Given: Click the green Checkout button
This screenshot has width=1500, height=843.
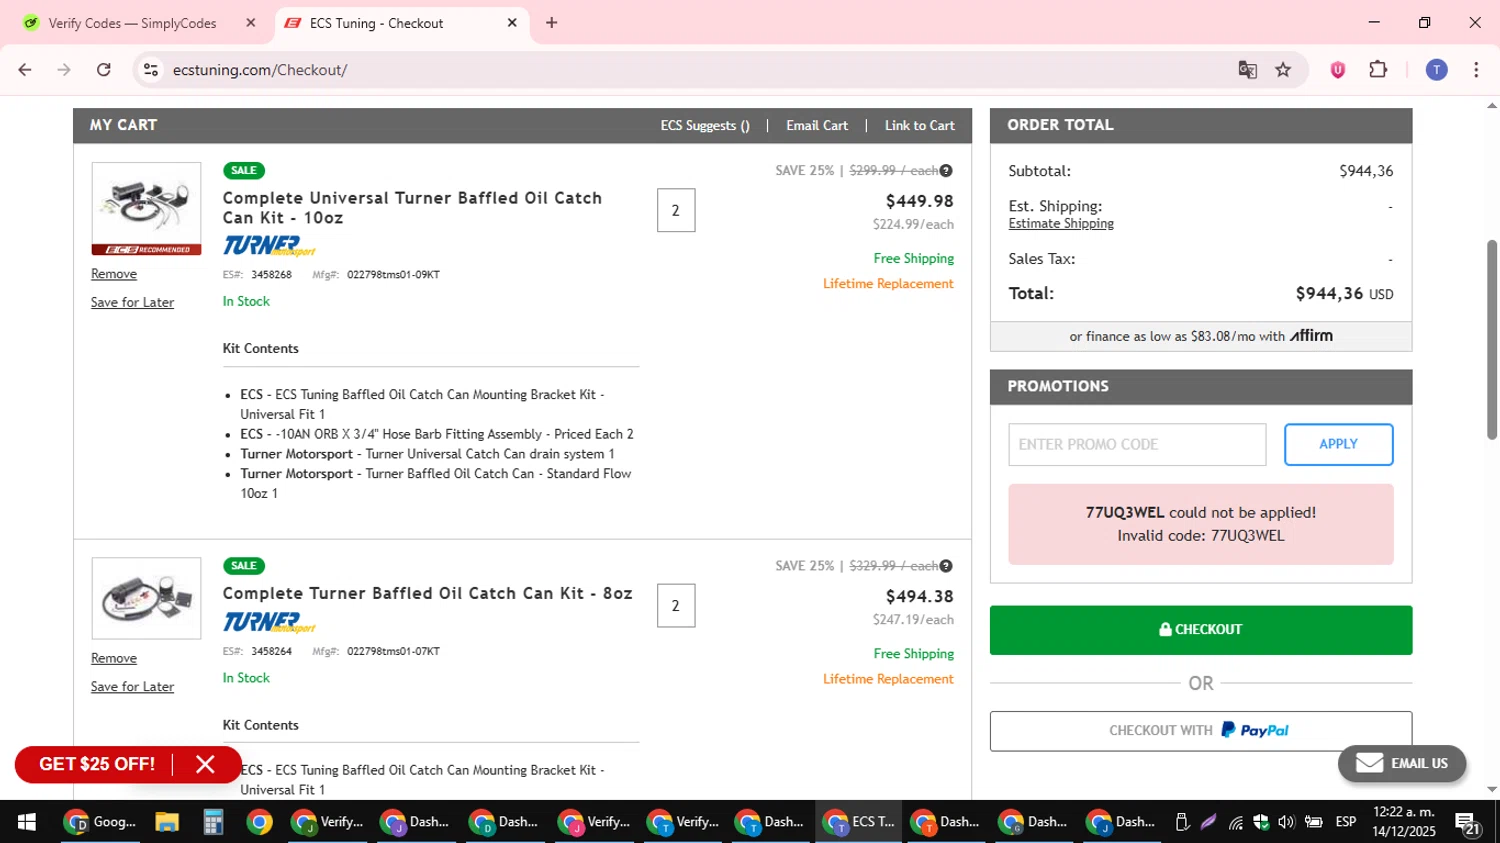Looking at the screenshot, I should (1201, 630).
